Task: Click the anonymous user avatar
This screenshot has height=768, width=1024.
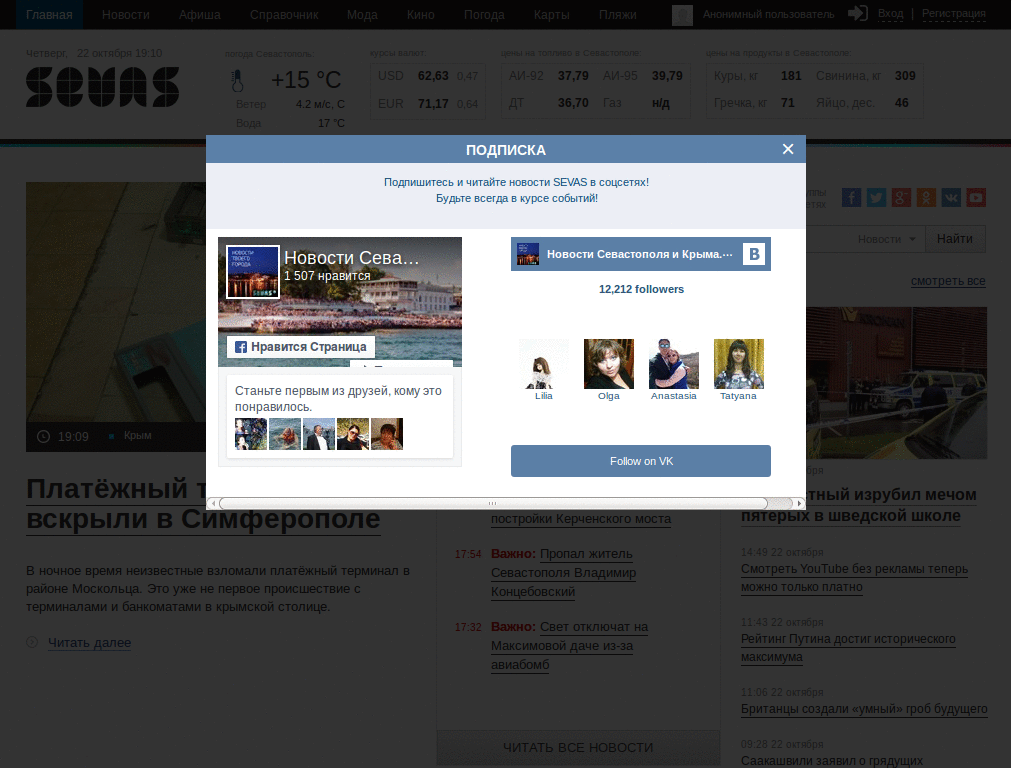Action: click(x=682, y=14)
